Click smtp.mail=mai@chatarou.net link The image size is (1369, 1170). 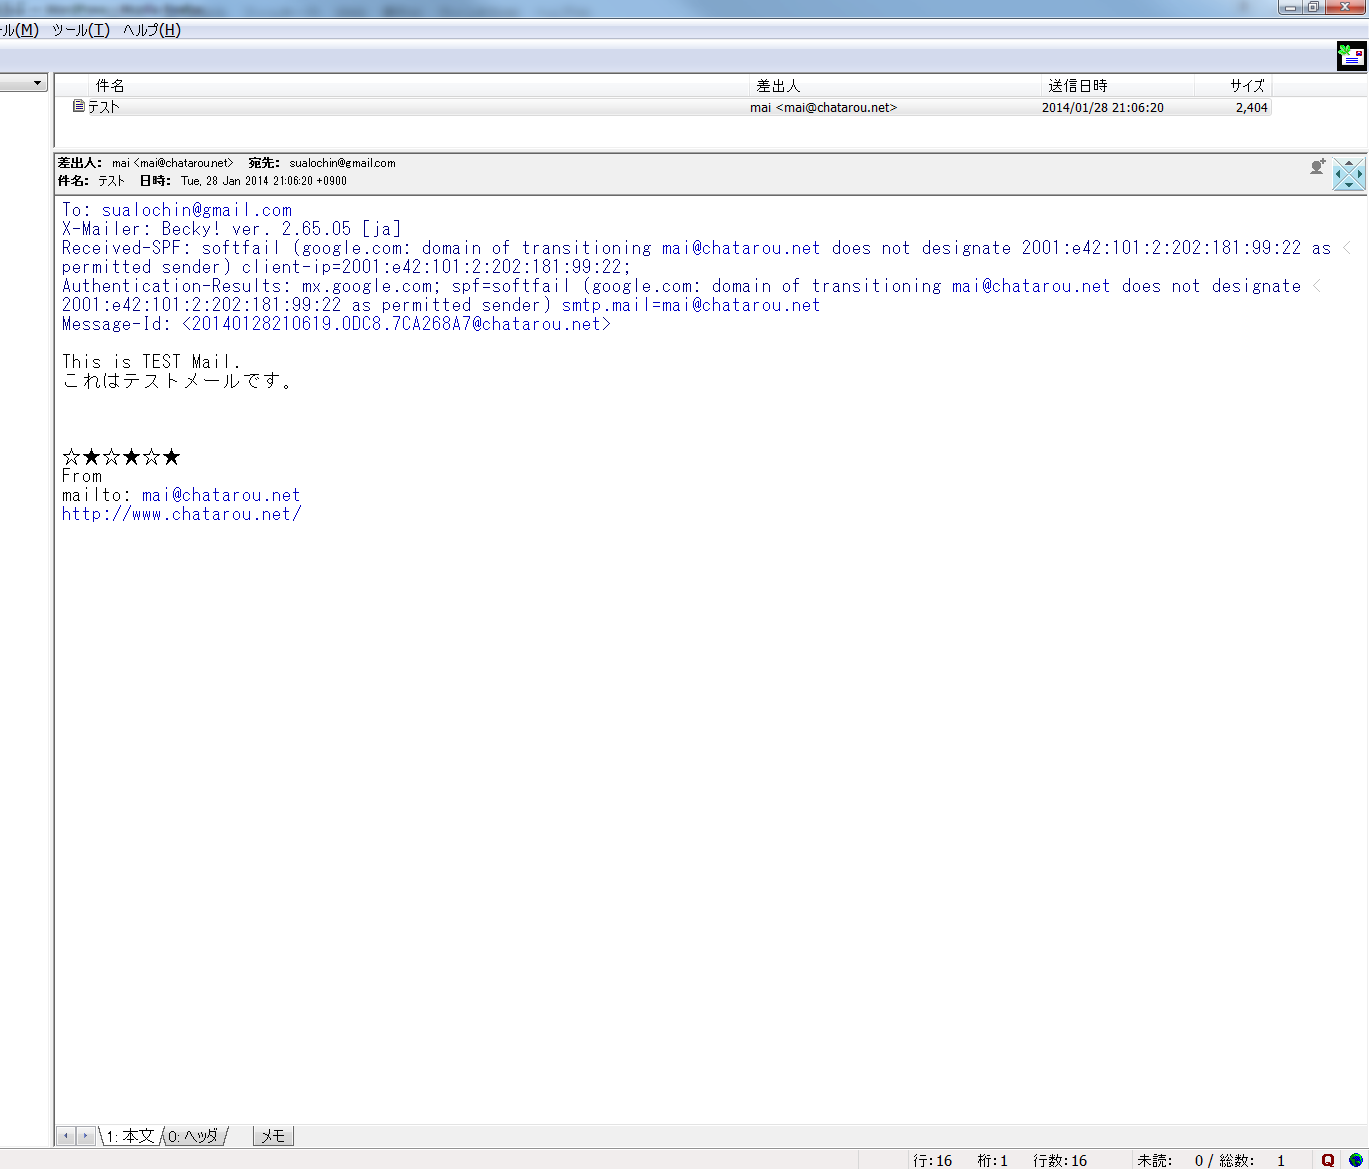tap(691, 305)
